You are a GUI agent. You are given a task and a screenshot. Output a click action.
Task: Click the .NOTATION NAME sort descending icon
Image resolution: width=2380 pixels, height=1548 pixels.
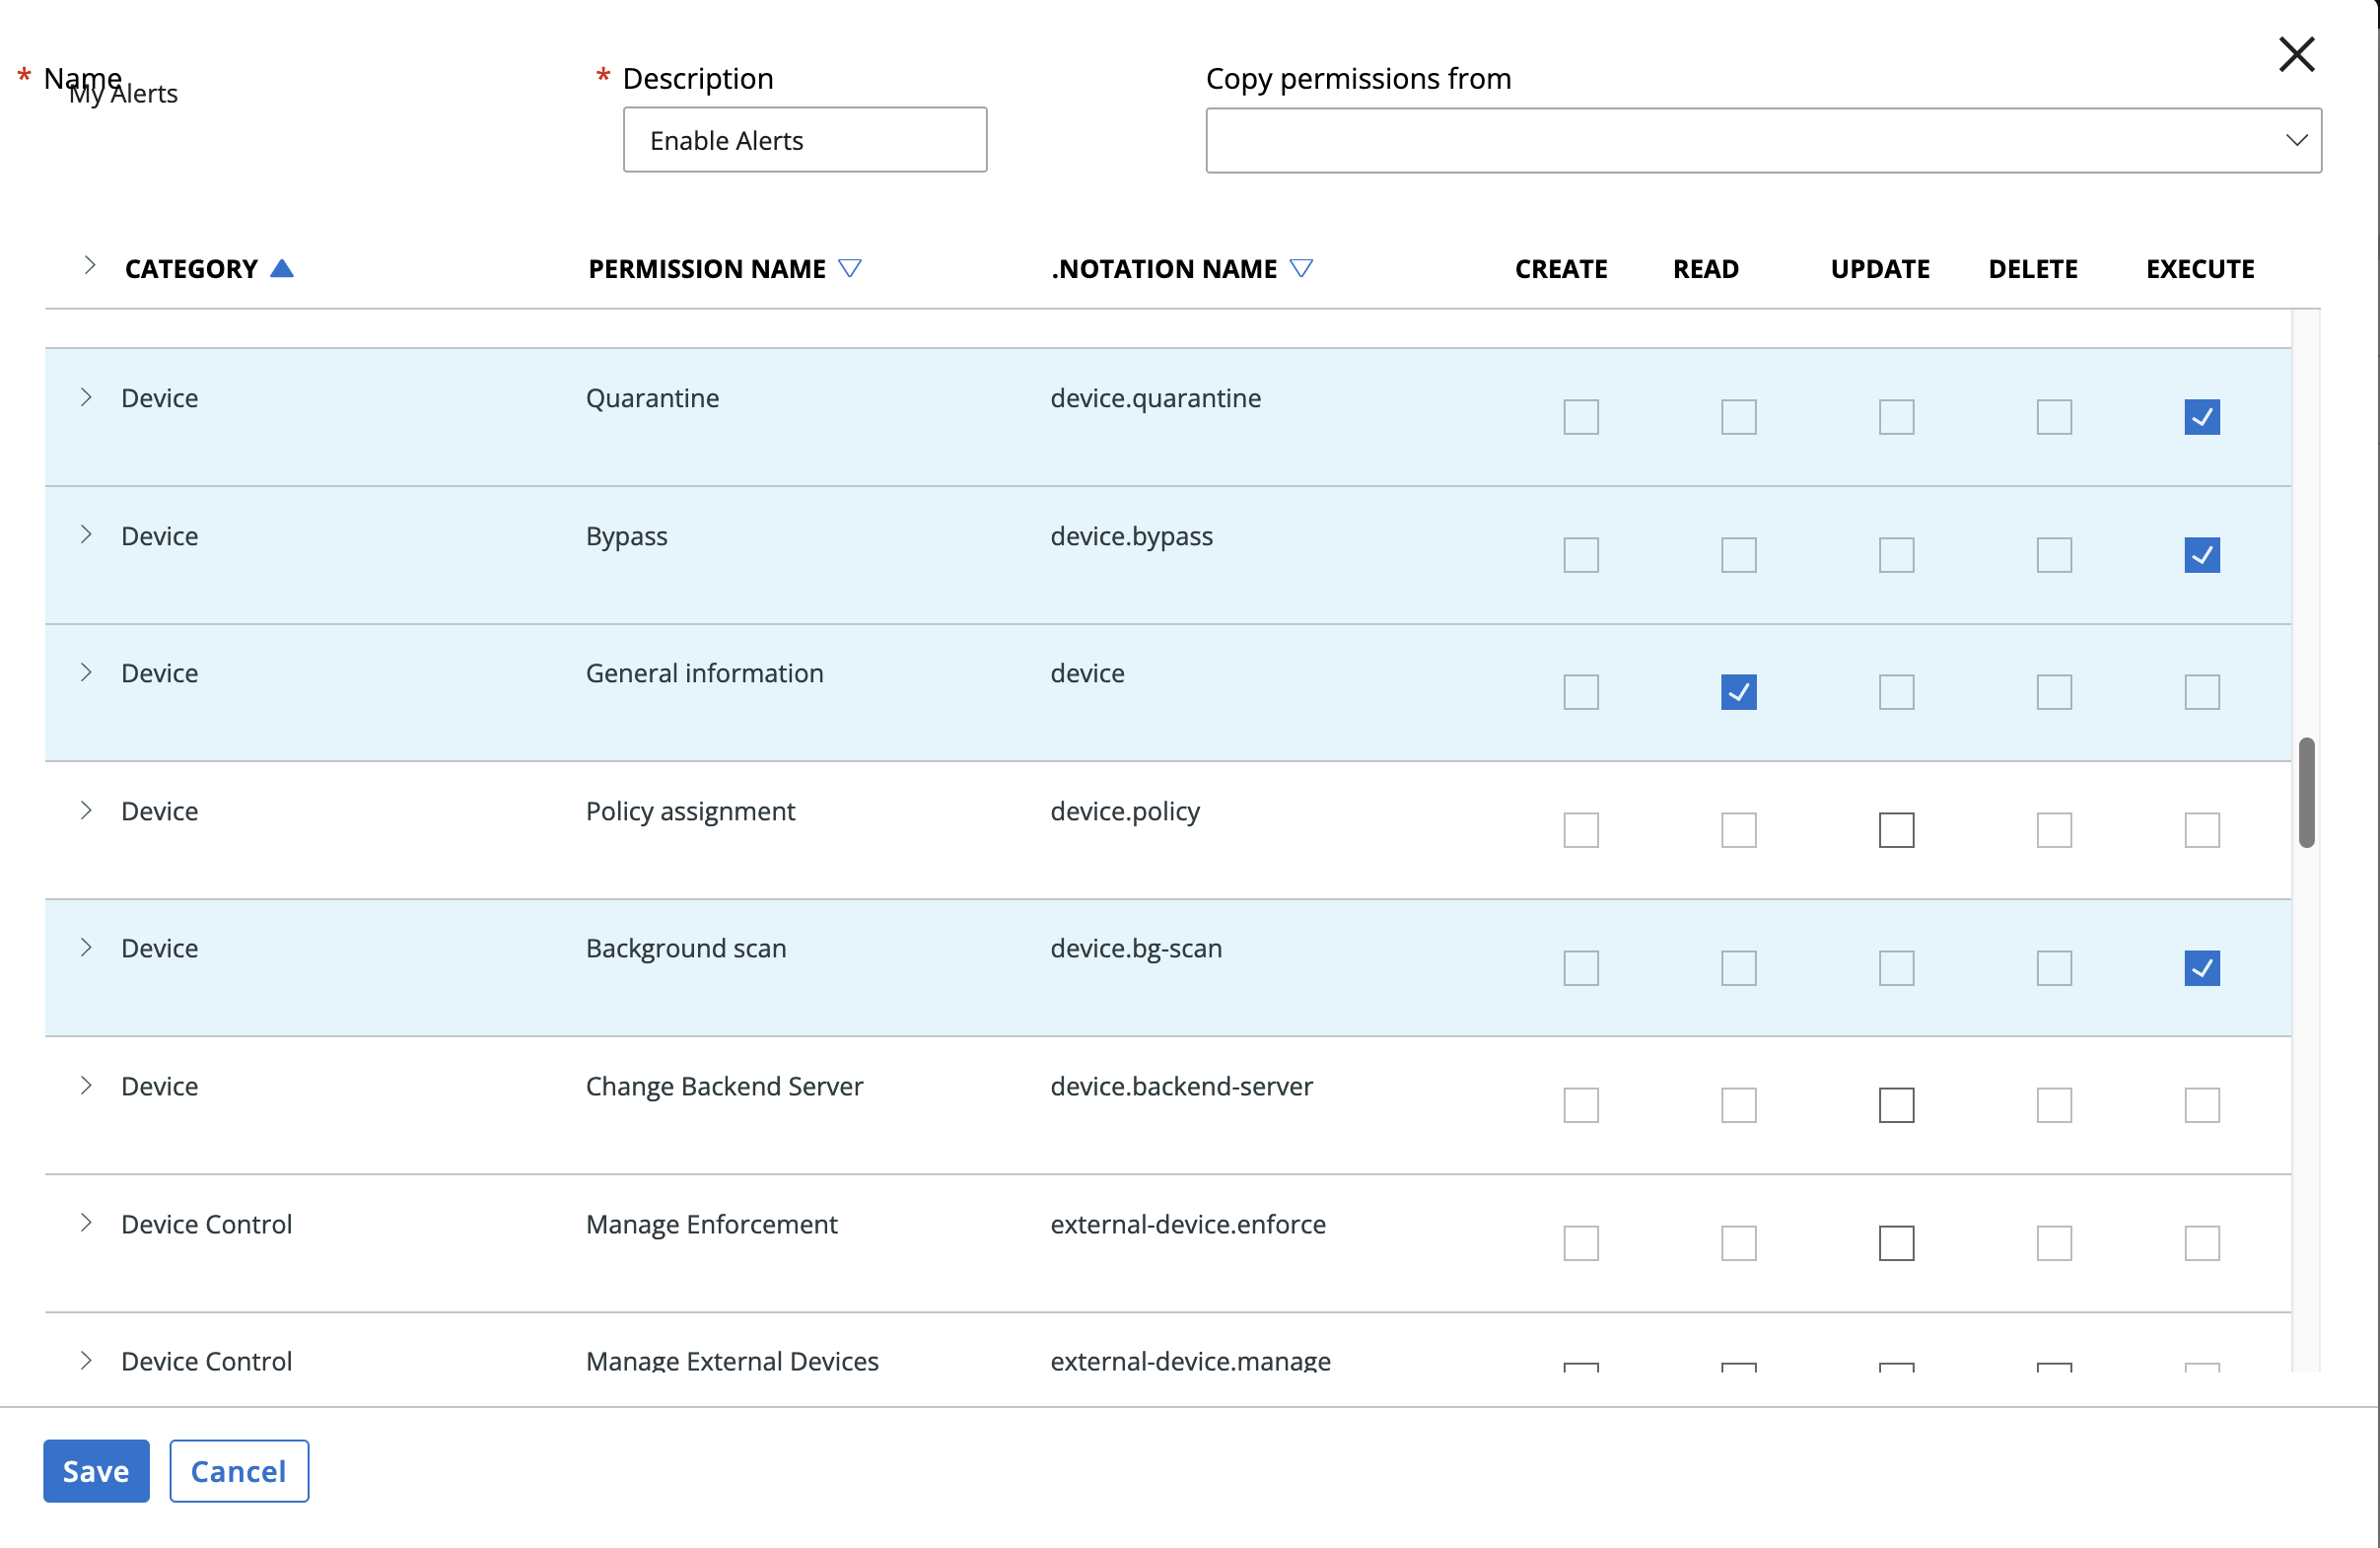coord(1302,267)
